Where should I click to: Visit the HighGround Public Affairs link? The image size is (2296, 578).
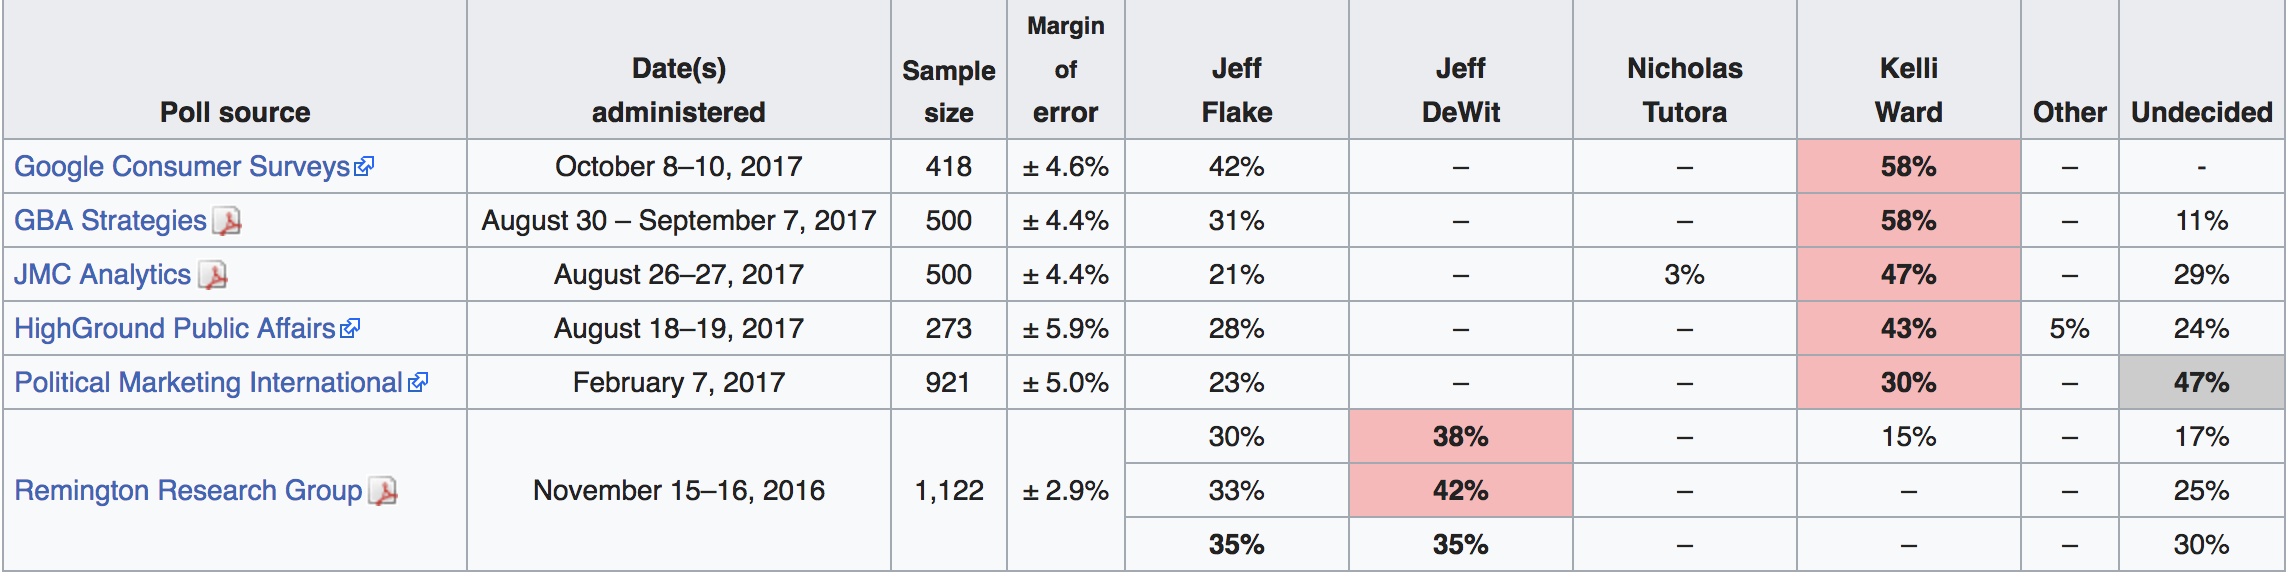click(174, 328)
